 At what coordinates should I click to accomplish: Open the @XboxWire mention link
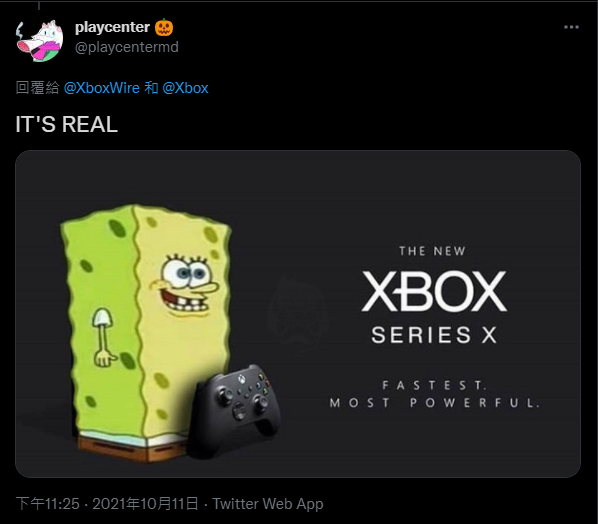[x=102, y=88]
